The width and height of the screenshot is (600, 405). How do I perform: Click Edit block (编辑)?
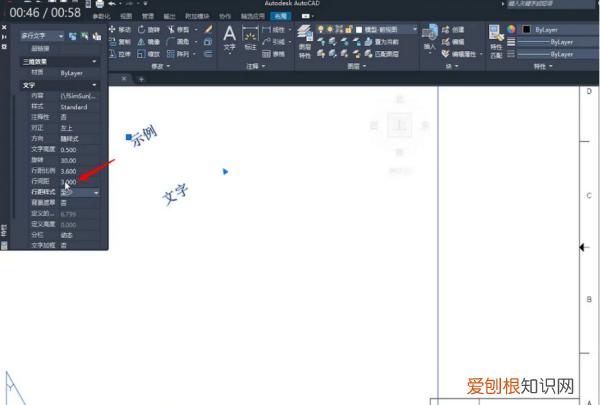pos(453,42)
